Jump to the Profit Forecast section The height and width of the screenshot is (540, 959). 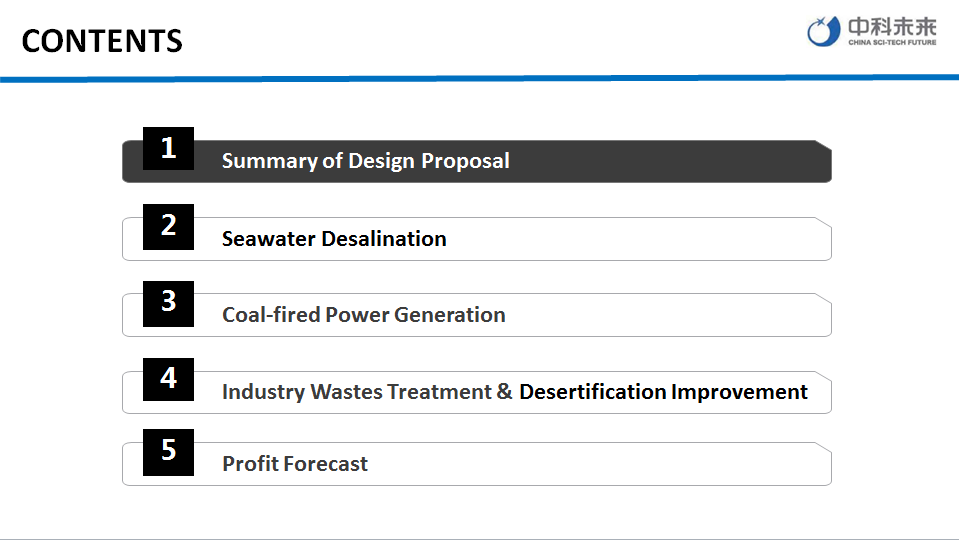click(295, 464)
